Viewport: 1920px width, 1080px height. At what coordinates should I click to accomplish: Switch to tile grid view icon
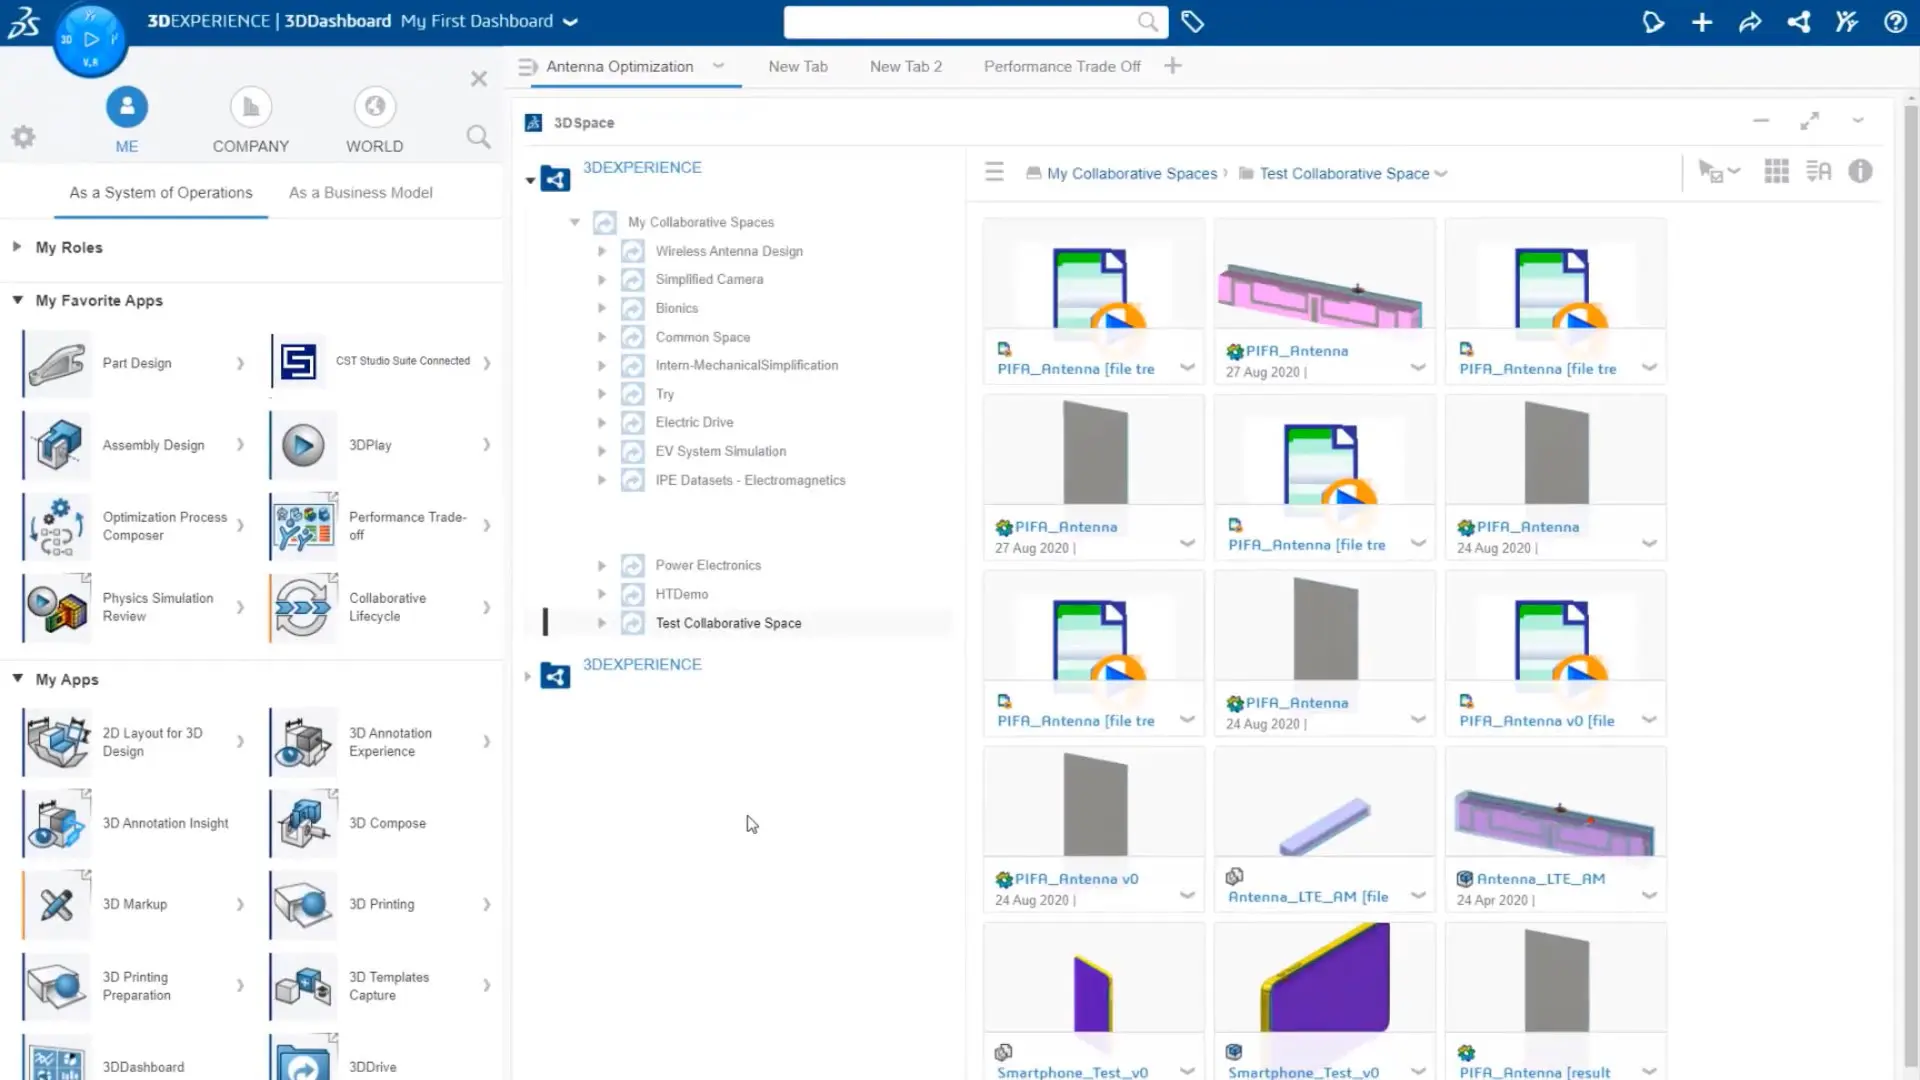click(x=1776, y=171)
